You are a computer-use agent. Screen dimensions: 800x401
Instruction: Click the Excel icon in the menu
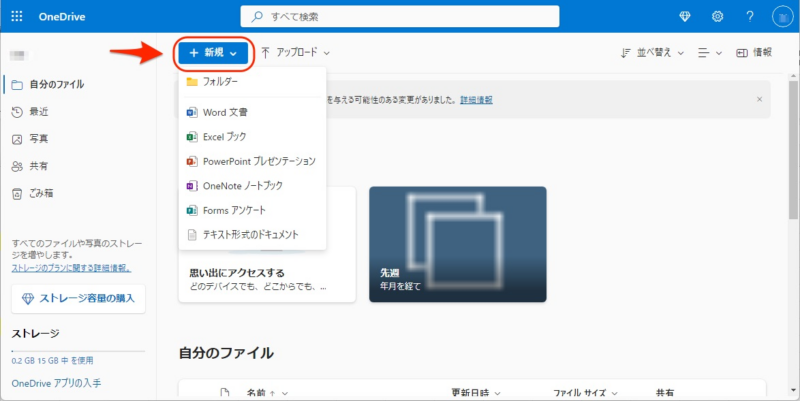(192, 137)
